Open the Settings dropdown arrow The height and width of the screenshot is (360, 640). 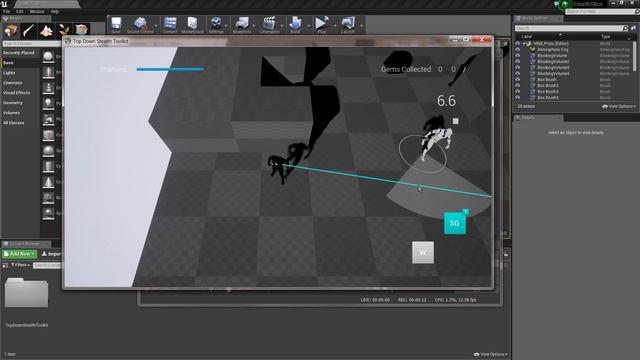click(227, 25)
